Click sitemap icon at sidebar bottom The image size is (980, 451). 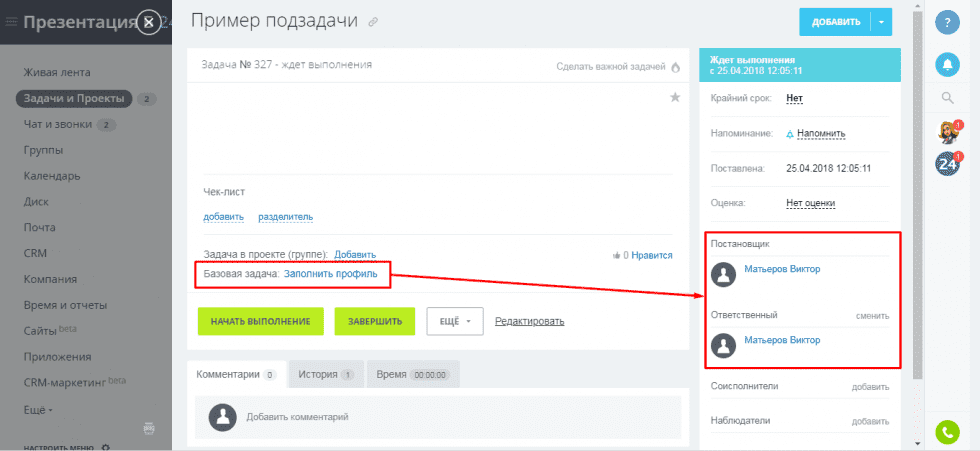point(149,429)
